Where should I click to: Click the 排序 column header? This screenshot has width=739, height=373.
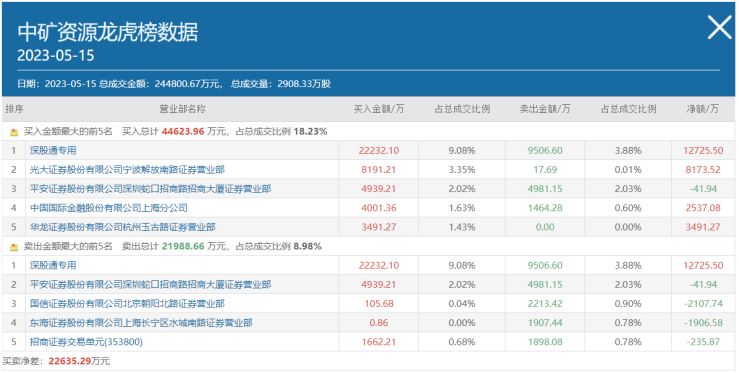tap(14, 109)
